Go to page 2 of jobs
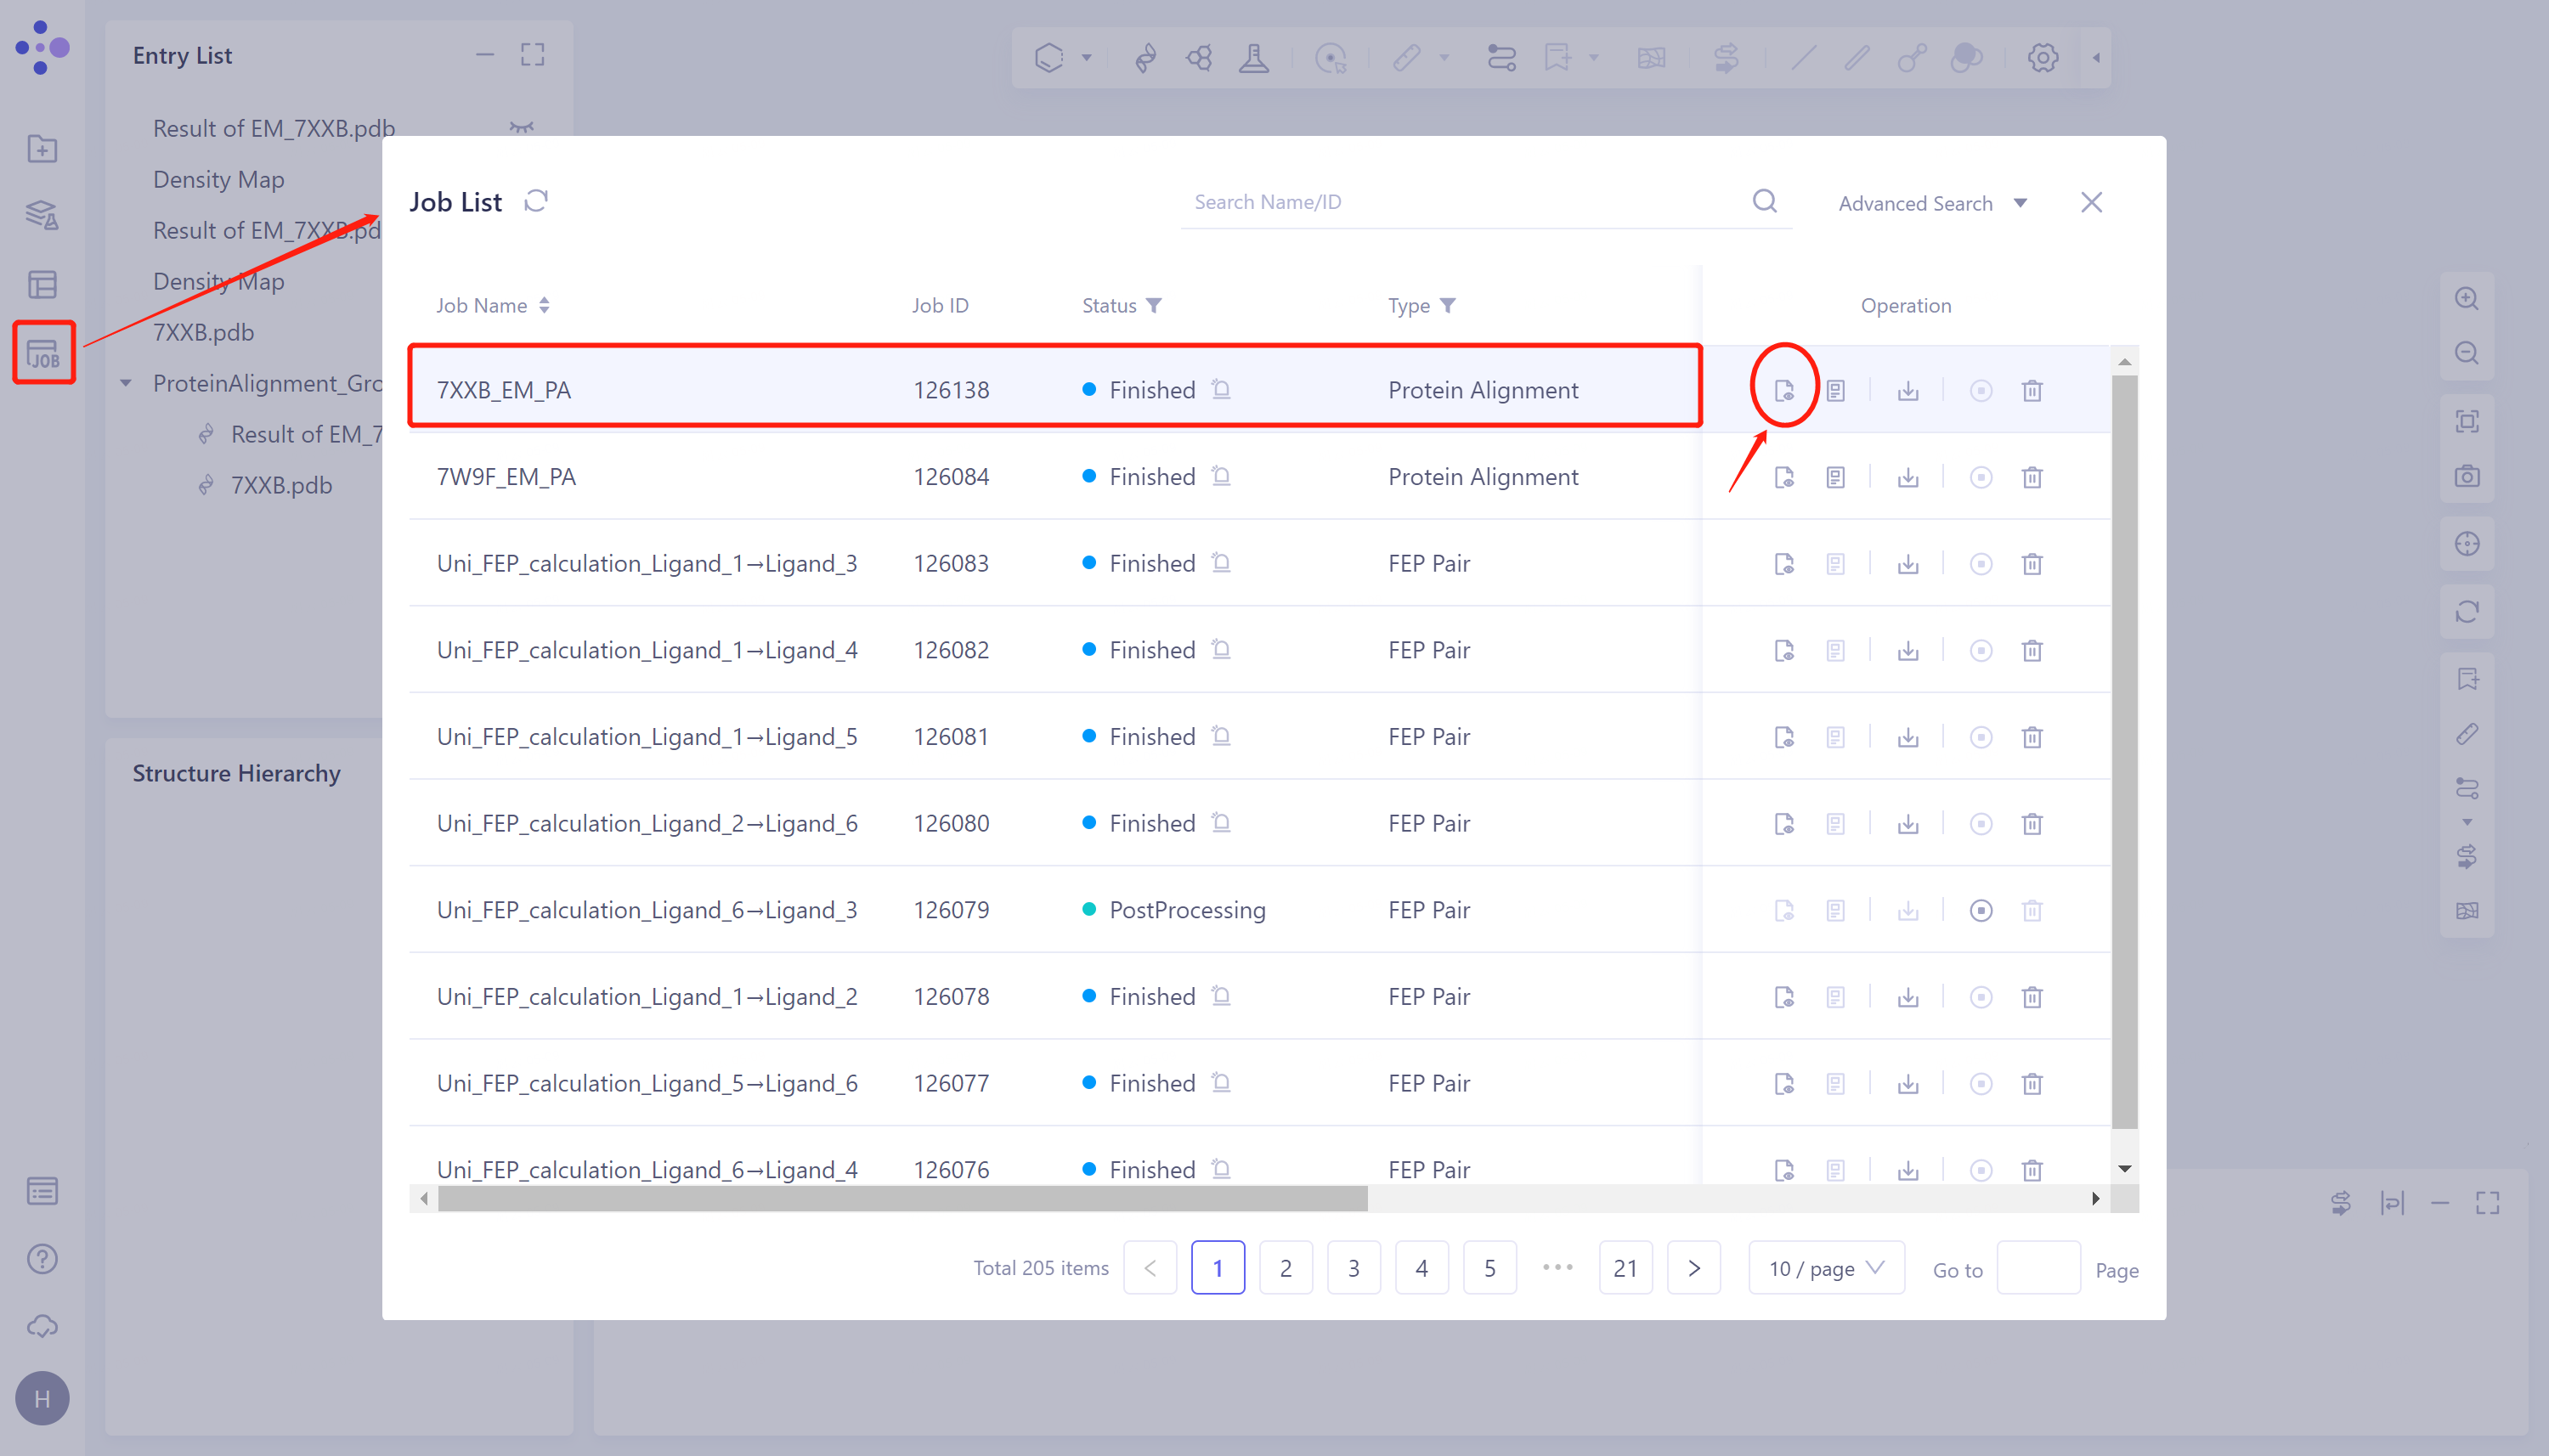 tap(1285, 1268)
